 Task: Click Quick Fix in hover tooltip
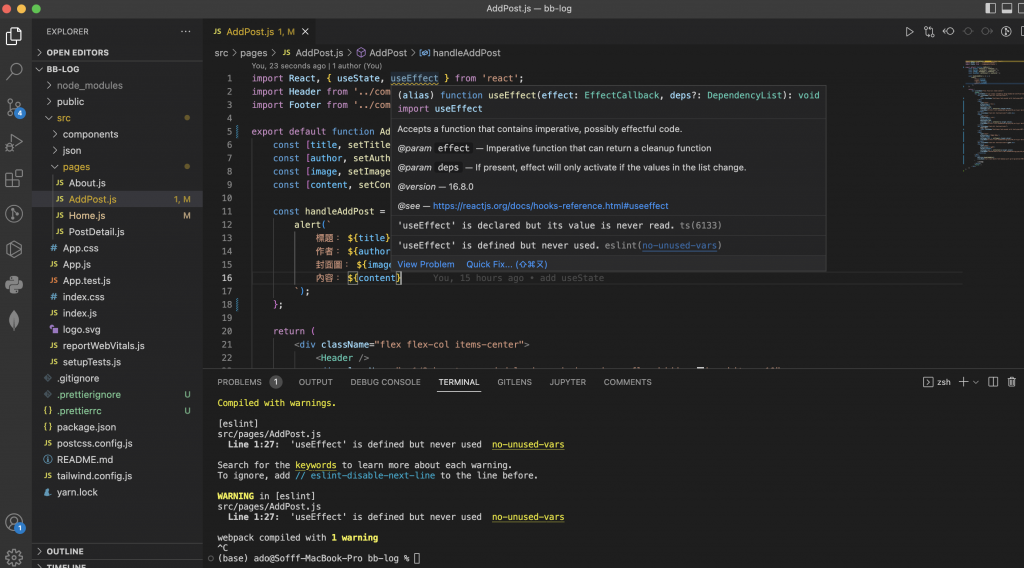[x=507, y=264]
